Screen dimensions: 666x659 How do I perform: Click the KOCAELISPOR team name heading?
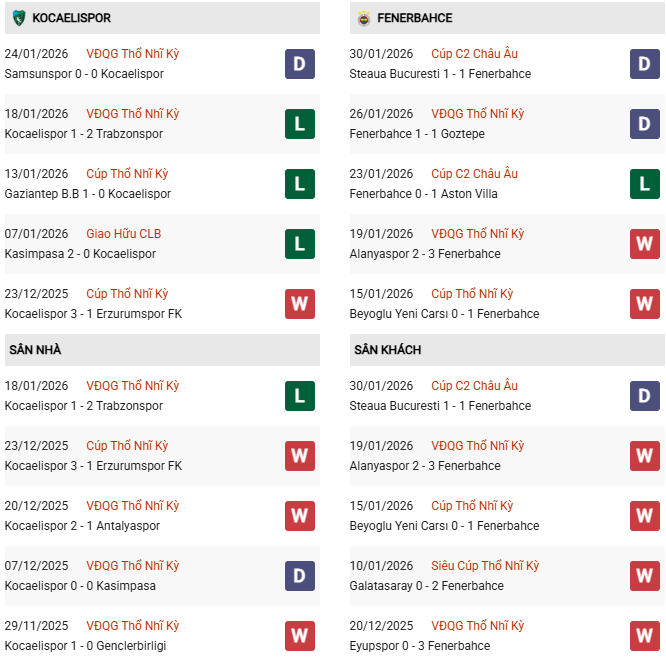point(71,18)
